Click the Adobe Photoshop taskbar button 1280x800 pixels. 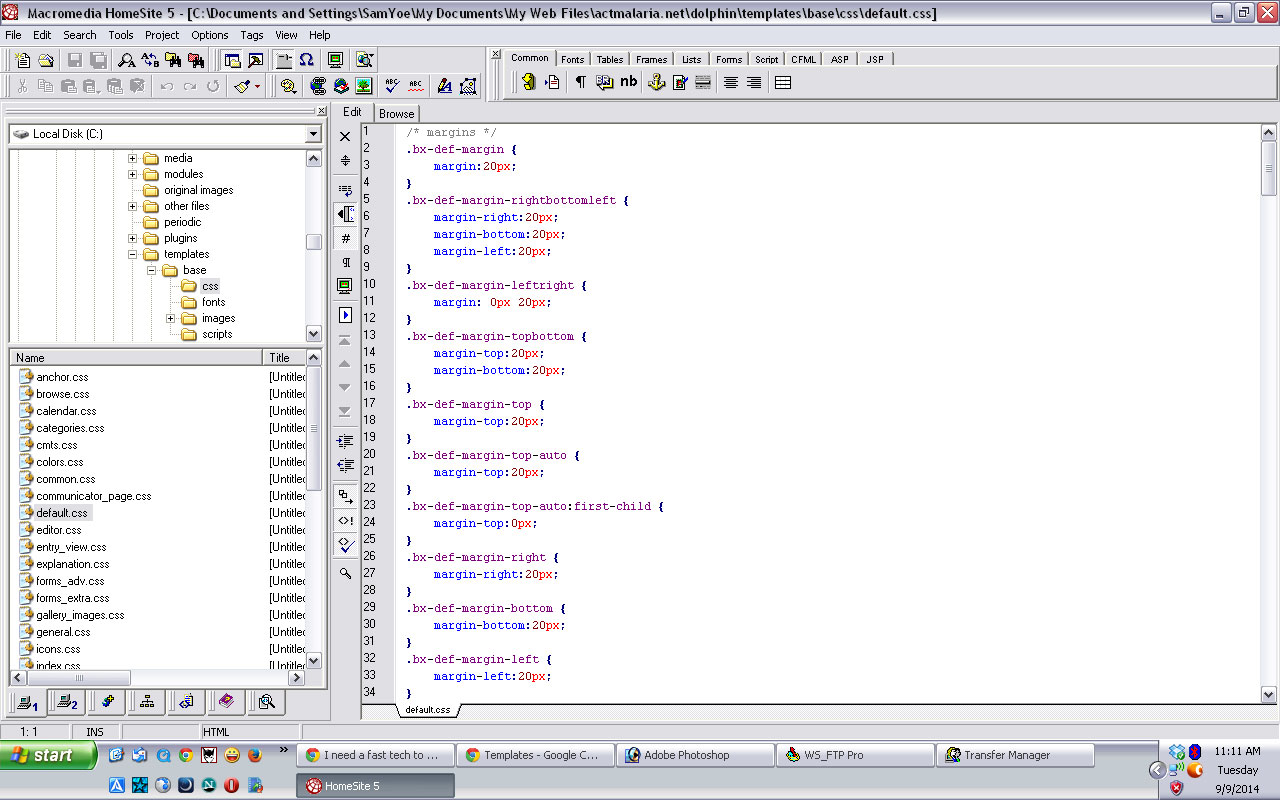pyautogui.click(x=686, y=755)
